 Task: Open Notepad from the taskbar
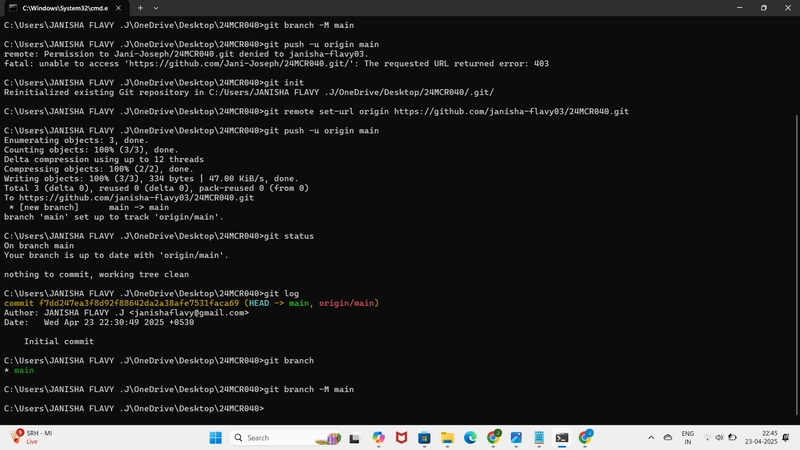[539, 438]
